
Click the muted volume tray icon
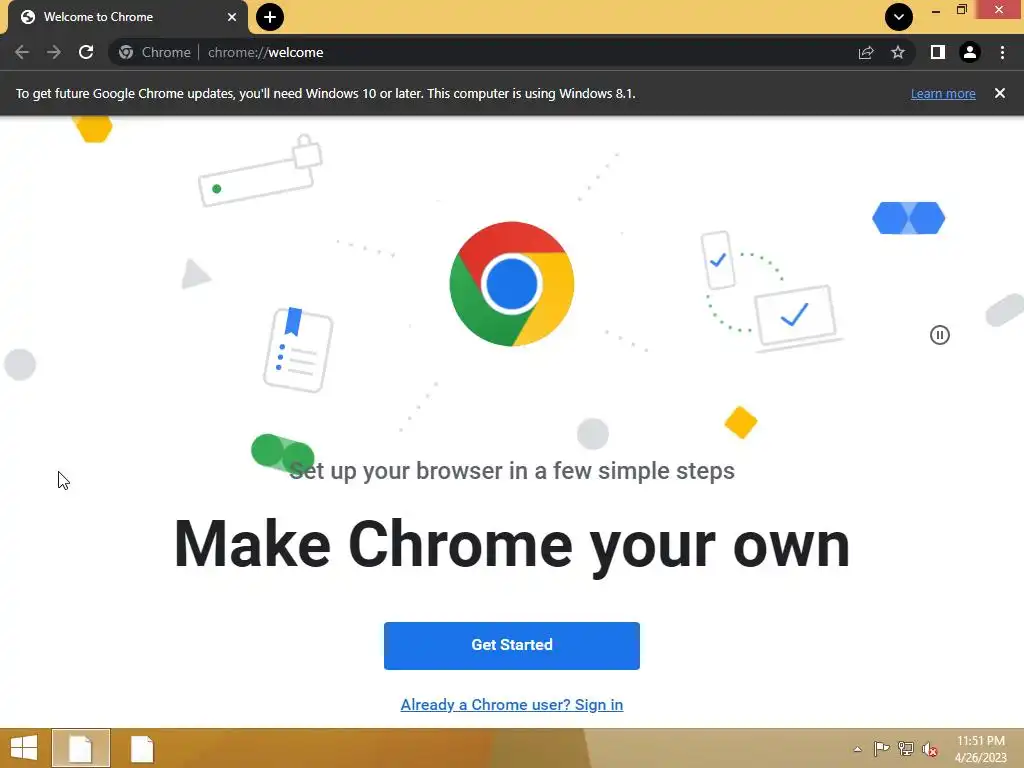[930, 750]
